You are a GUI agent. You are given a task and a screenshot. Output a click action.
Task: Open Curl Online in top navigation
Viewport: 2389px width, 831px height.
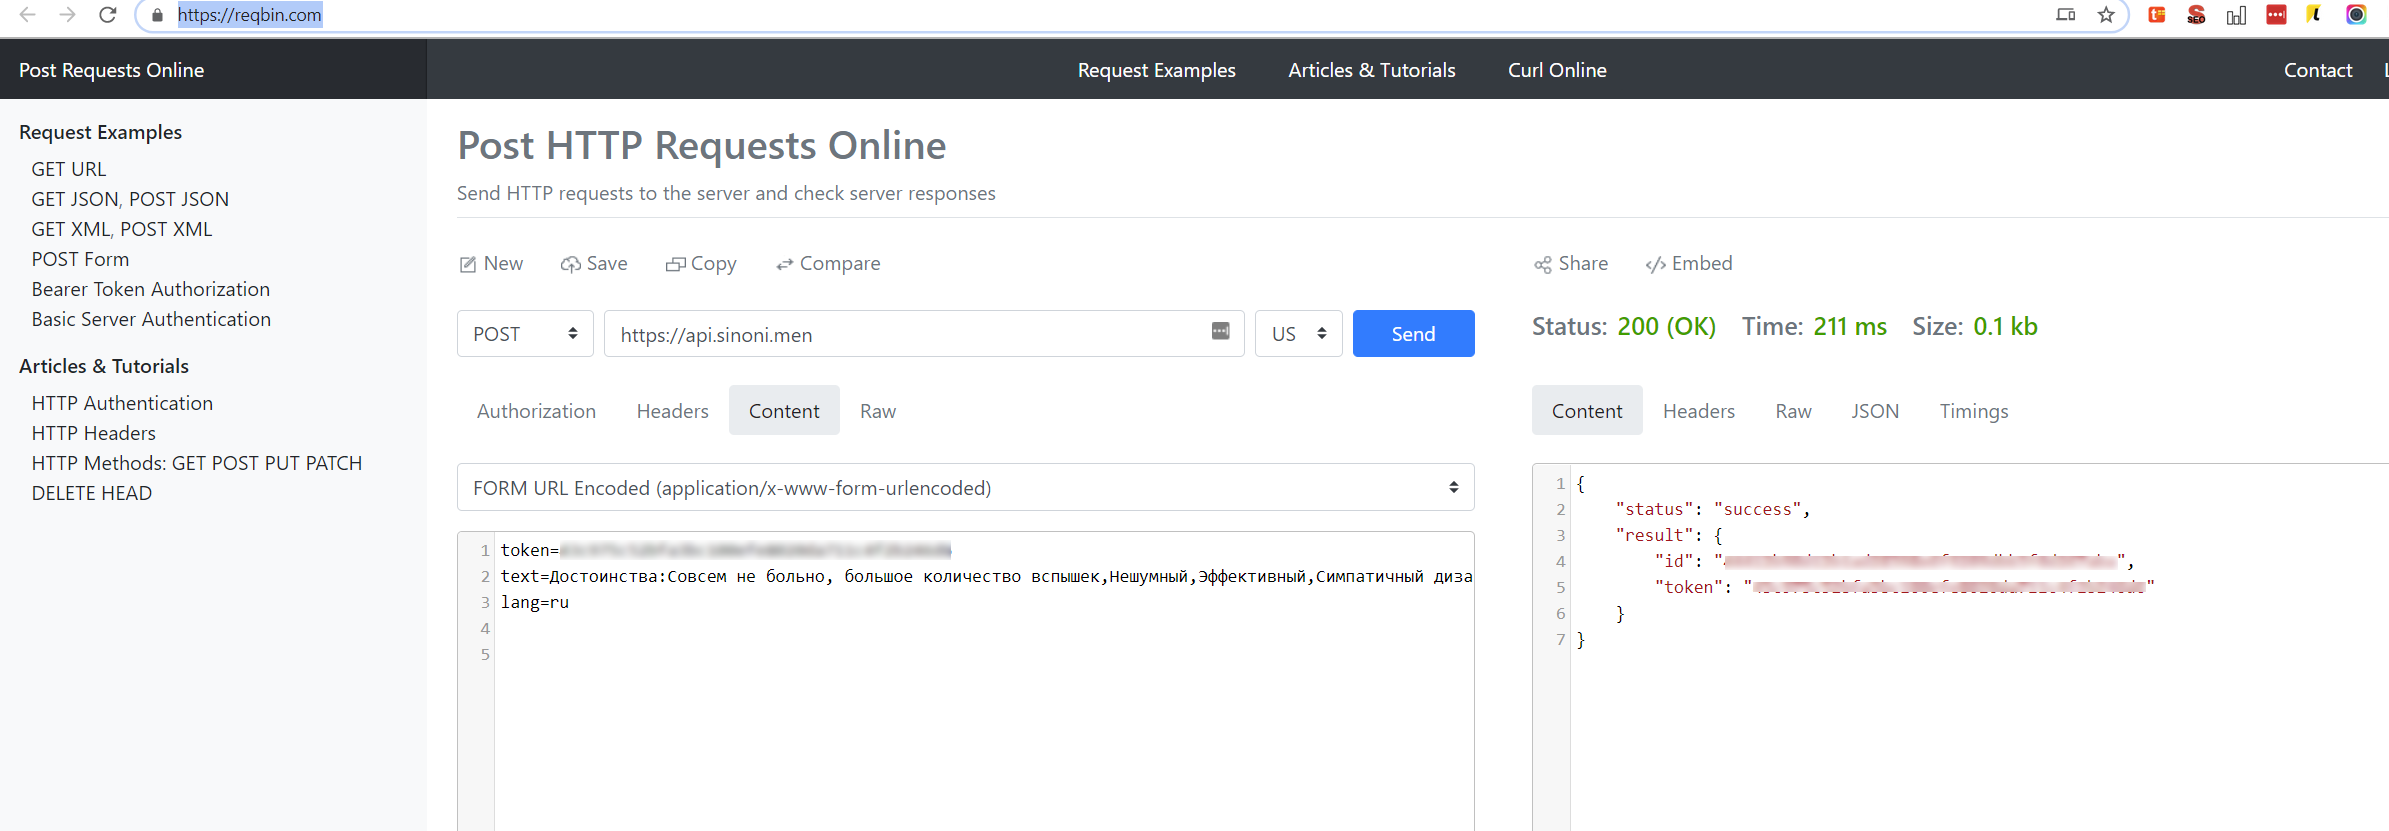coord(1556,70)
